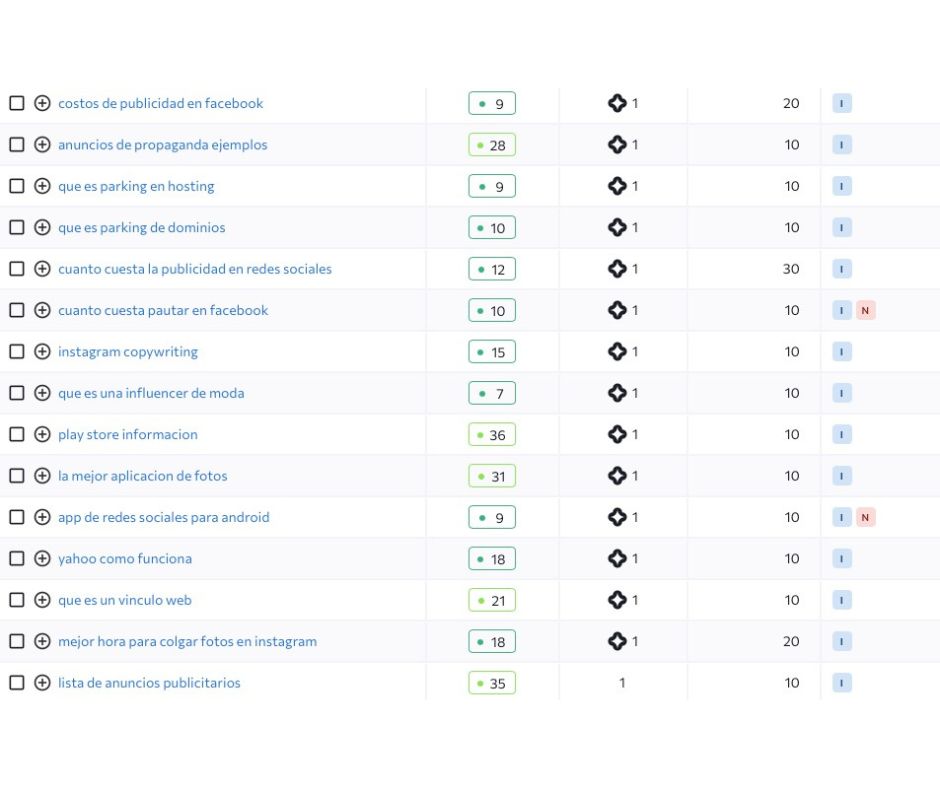Tick the checkbox for "que es un vinculo web"

tap(17, 600)
